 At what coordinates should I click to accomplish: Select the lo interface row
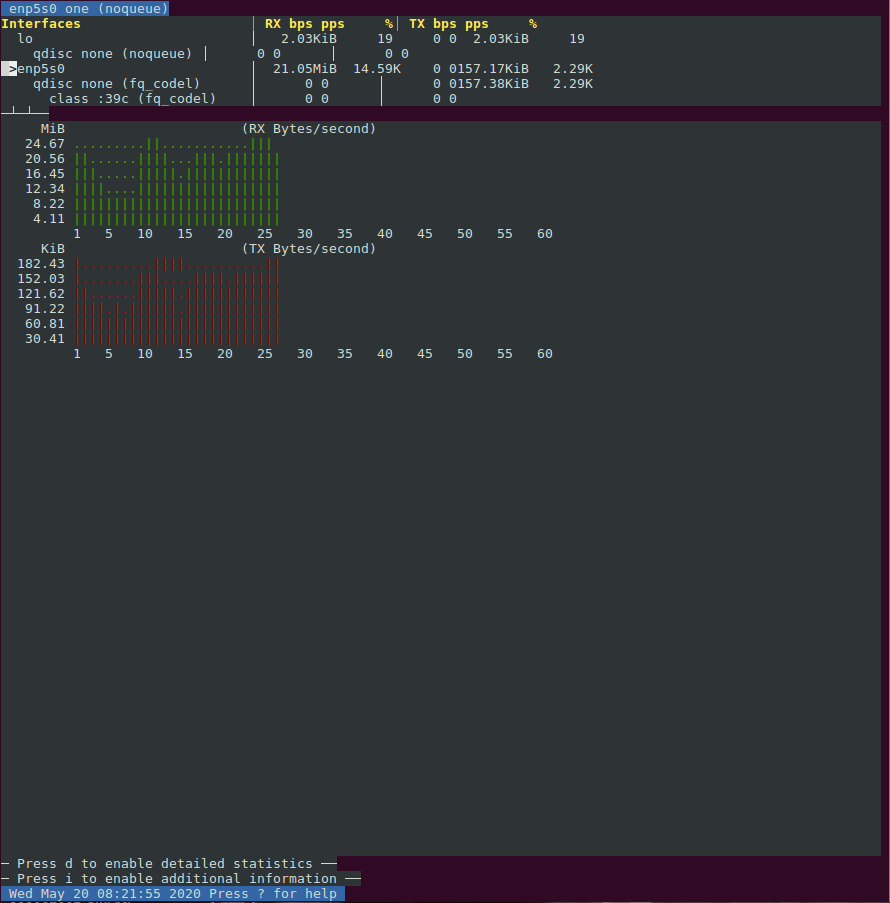pyautogui.click(x=25, y=39)
